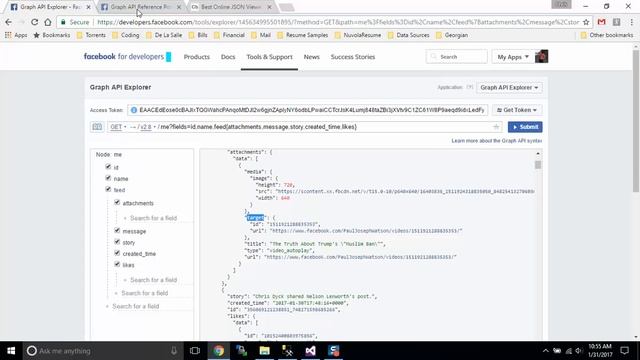This screenshot has height=360, width=640.
Task: Submit the Graph API query
Action: [525, 127]
